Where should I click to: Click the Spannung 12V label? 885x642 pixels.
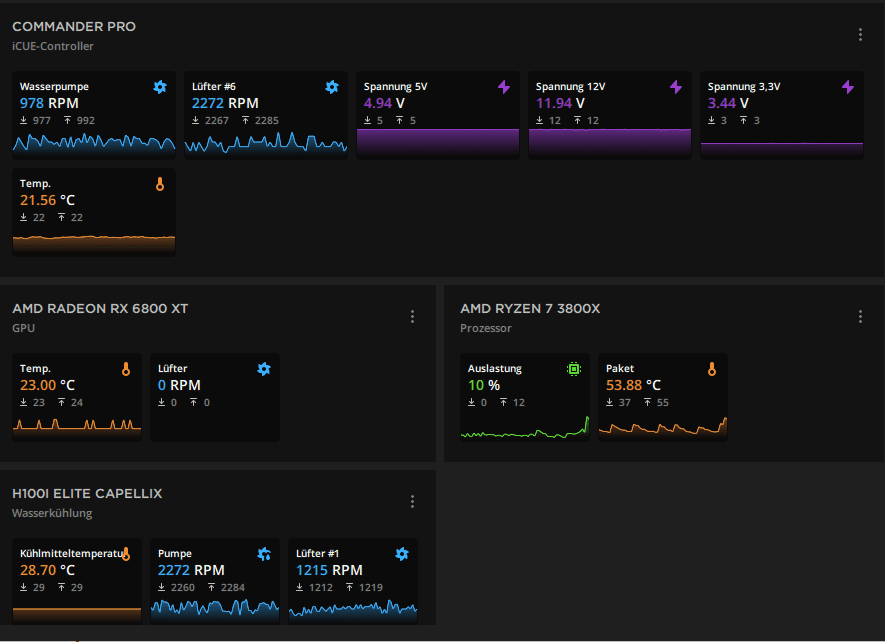(570, 87)
